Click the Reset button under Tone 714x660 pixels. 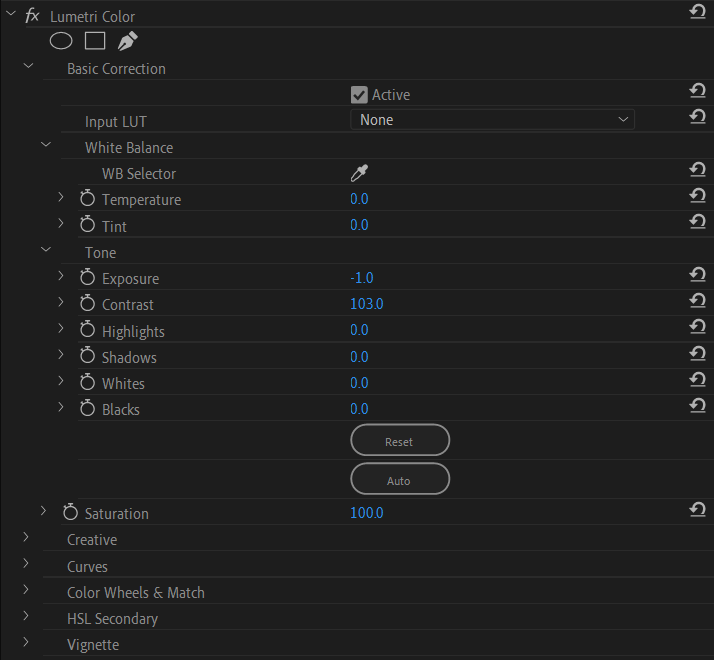400,440
